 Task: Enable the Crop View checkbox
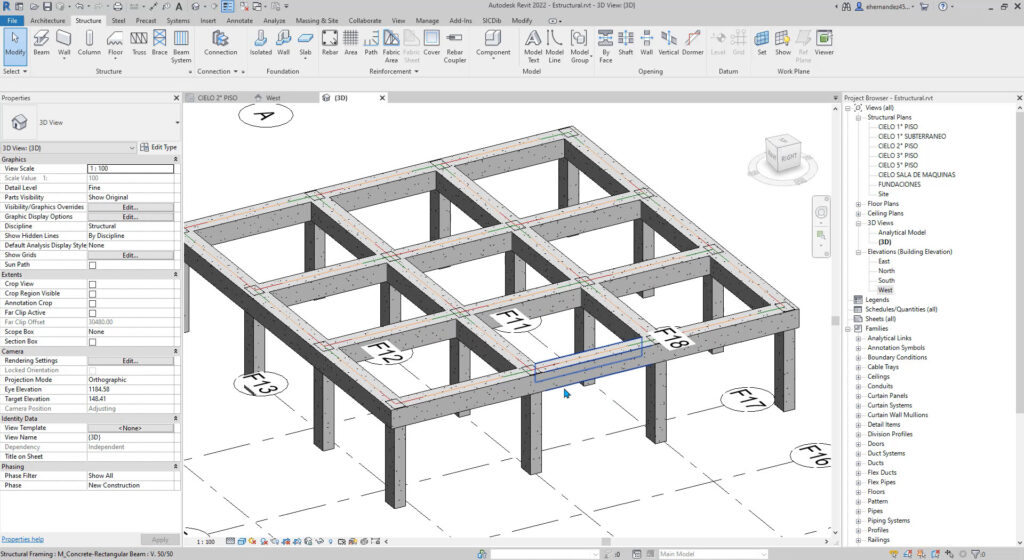tap(93, 284)
